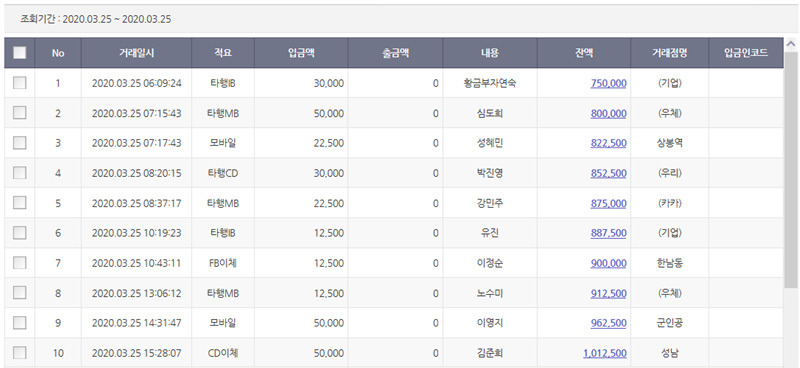Image resolution: width=800 pixels, height=368 pixels.
Task: Select the checkbox in 성혜민 row
Action: pos(19,143)
